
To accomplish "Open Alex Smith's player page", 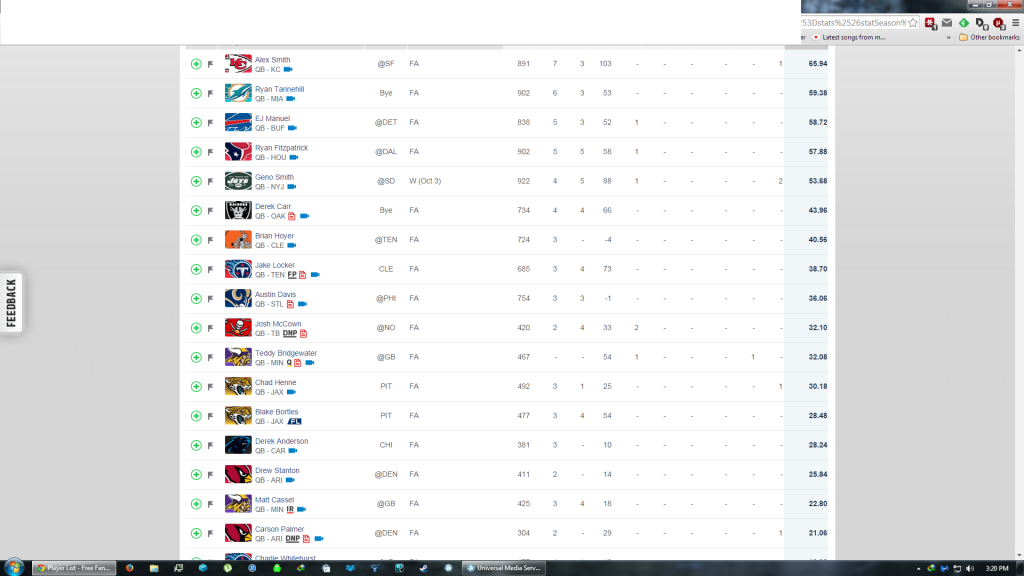I will tap(272, 59).
